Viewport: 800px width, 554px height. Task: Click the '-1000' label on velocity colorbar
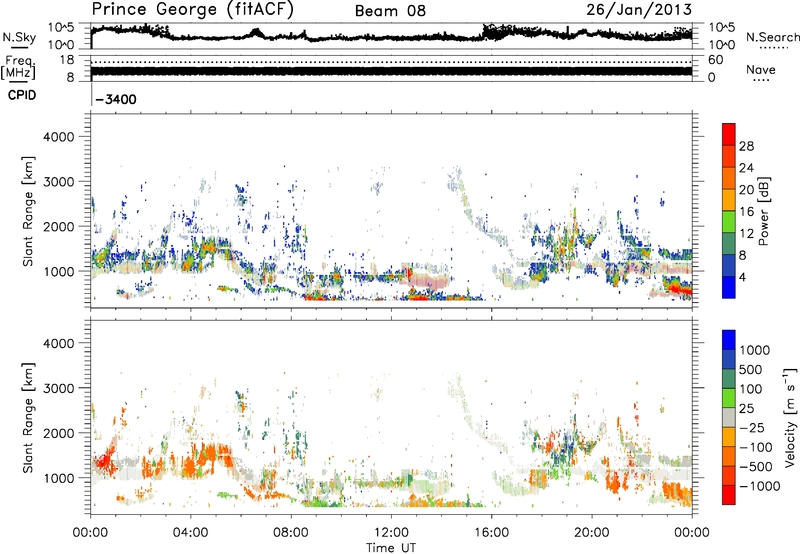tap(759, 486)
